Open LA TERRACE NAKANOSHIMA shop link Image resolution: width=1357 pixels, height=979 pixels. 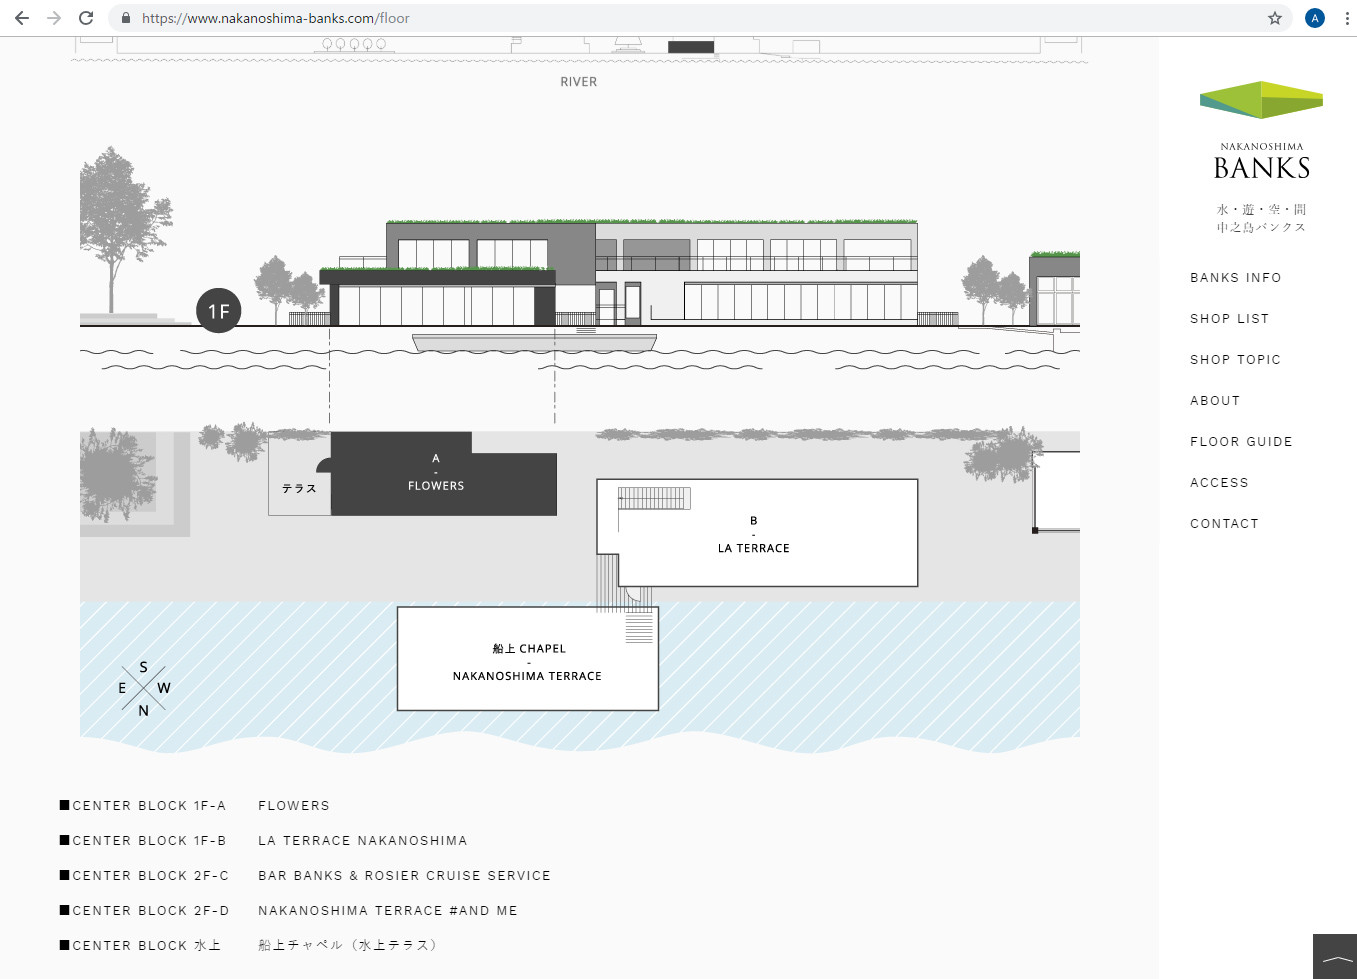coord(363,841)
